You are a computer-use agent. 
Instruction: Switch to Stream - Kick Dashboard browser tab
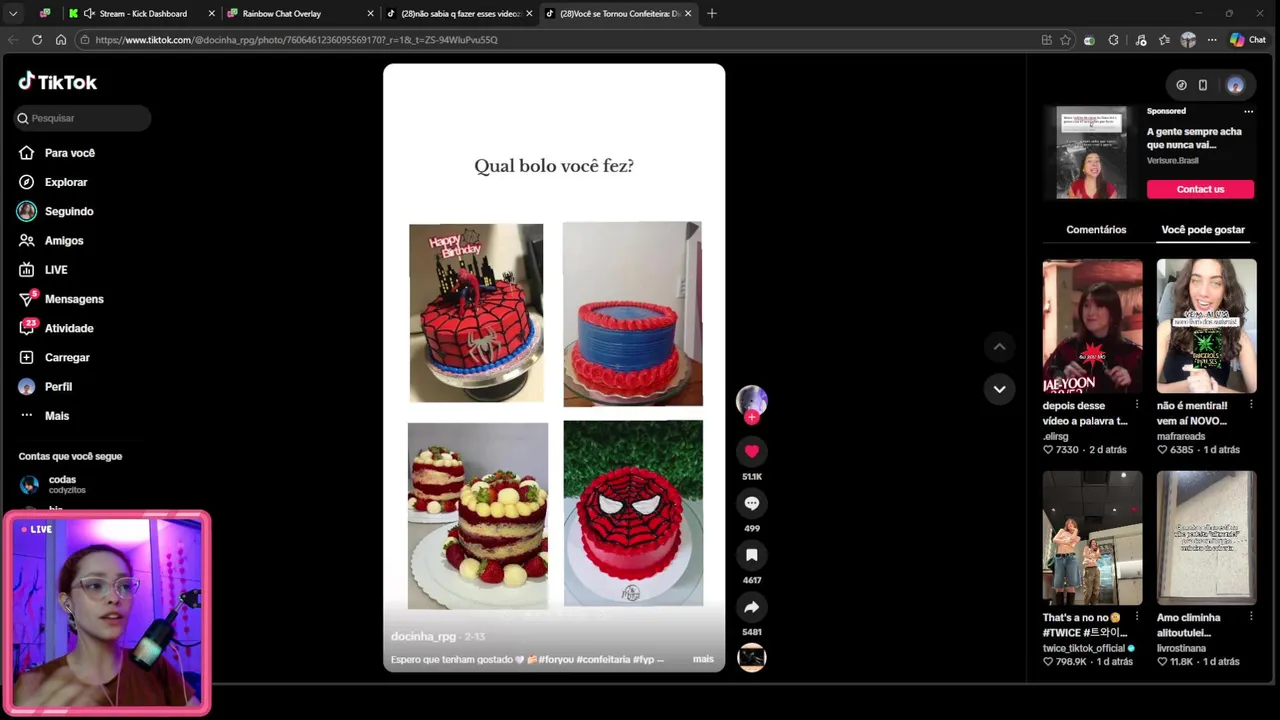tap(142, 14)
